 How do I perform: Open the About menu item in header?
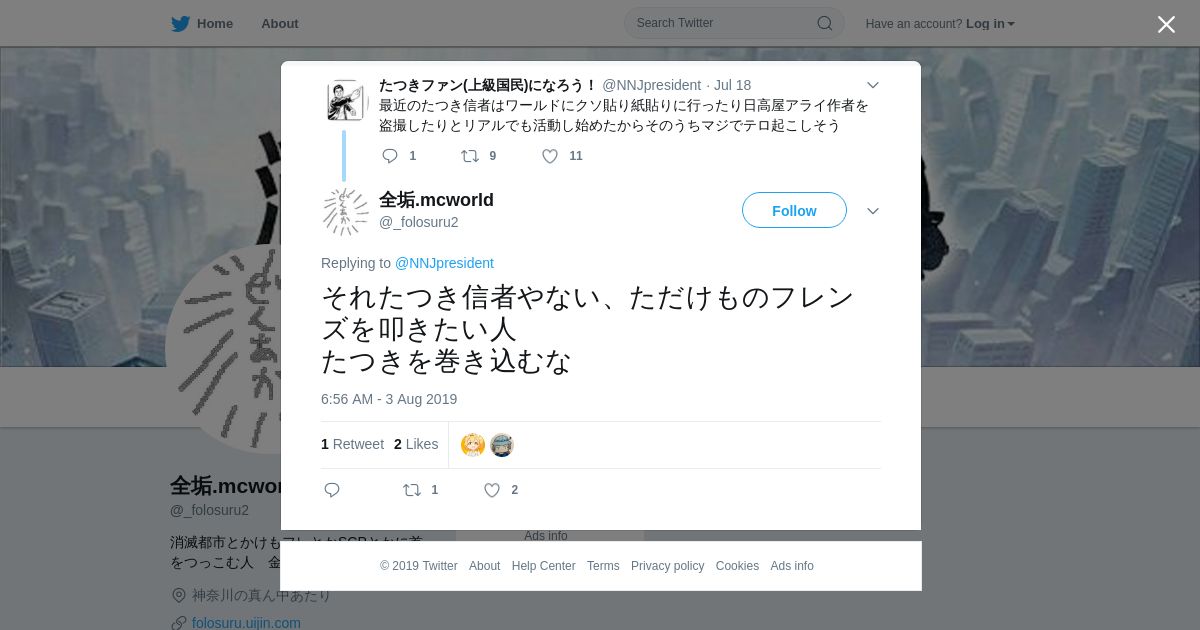coord(280,23)
